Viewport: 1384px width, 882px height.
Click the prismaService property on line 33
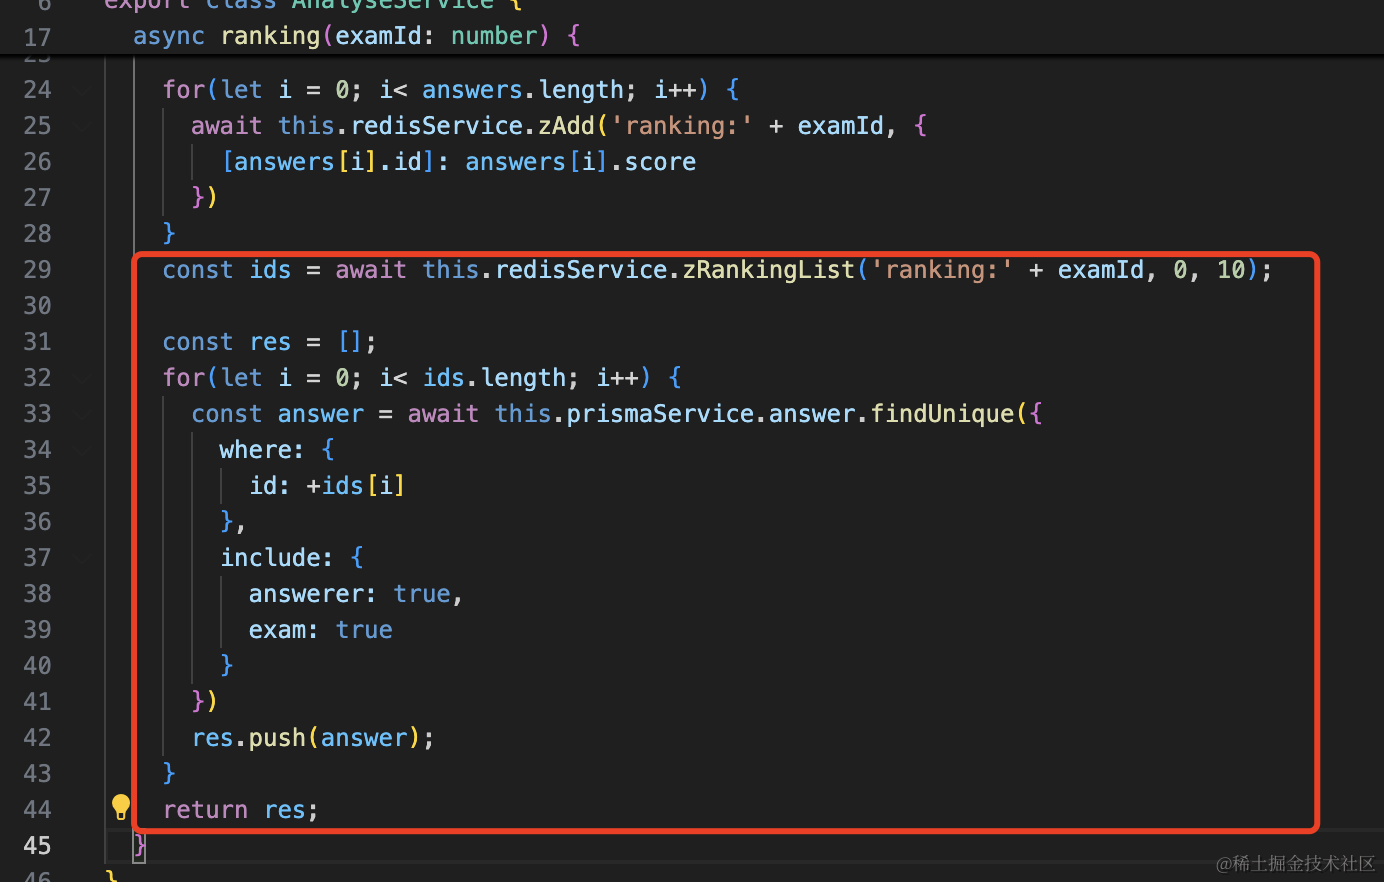click(x=660, y=414)
